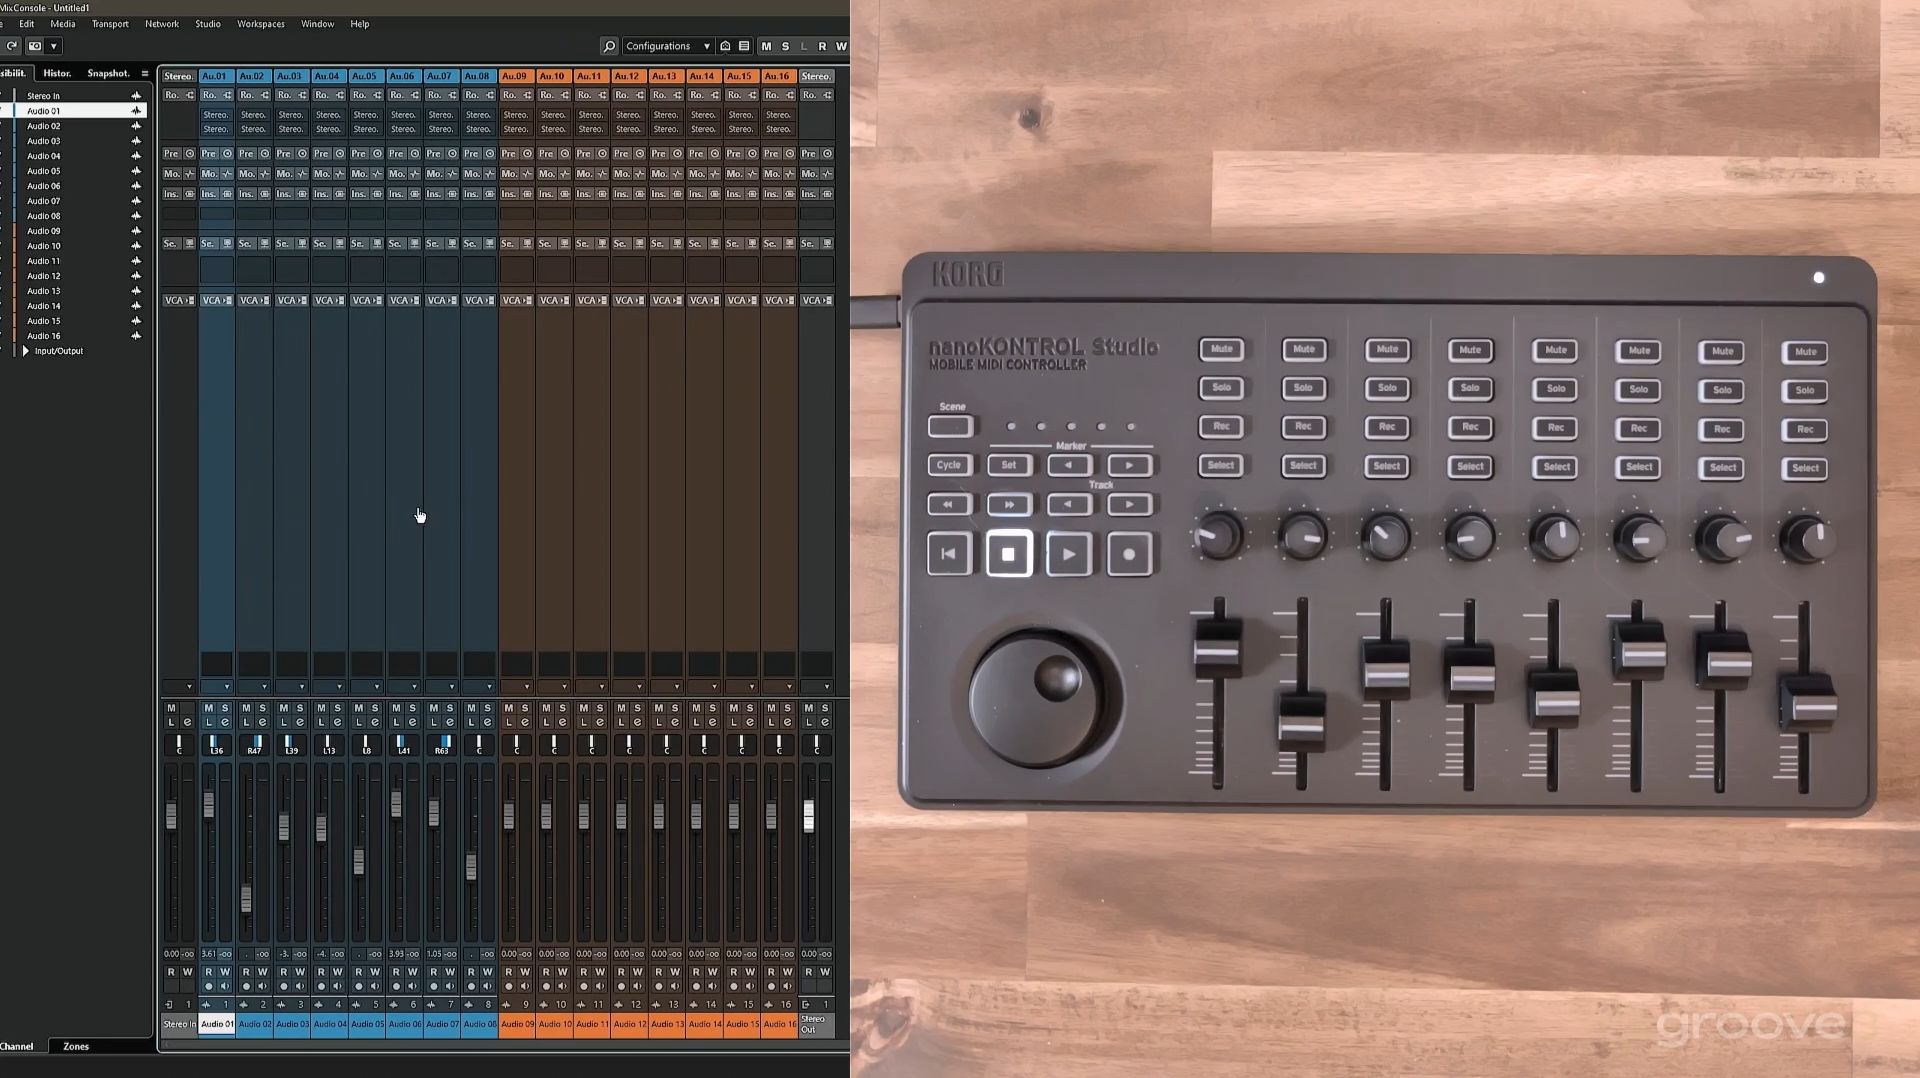Click the Ins. button on Au.16
1920x1078 pixels.
(x=772, y=194)
